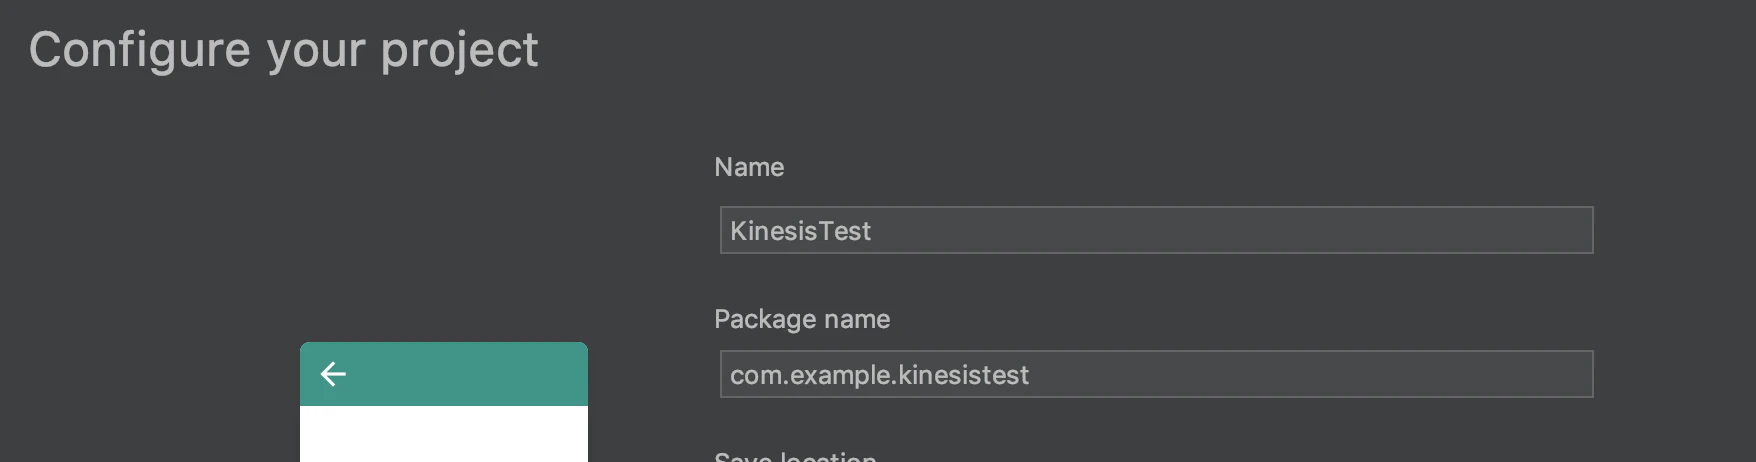
Task: Click the back arrow in the template preview
Action: [333, 374]
